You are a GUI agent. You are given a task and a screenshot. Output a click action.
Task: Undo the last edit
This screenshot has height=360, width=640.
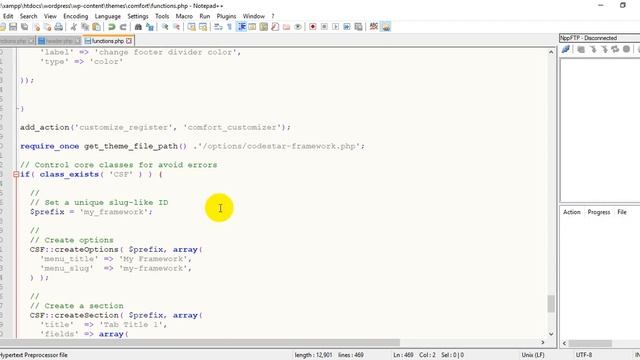click(111, 27)
